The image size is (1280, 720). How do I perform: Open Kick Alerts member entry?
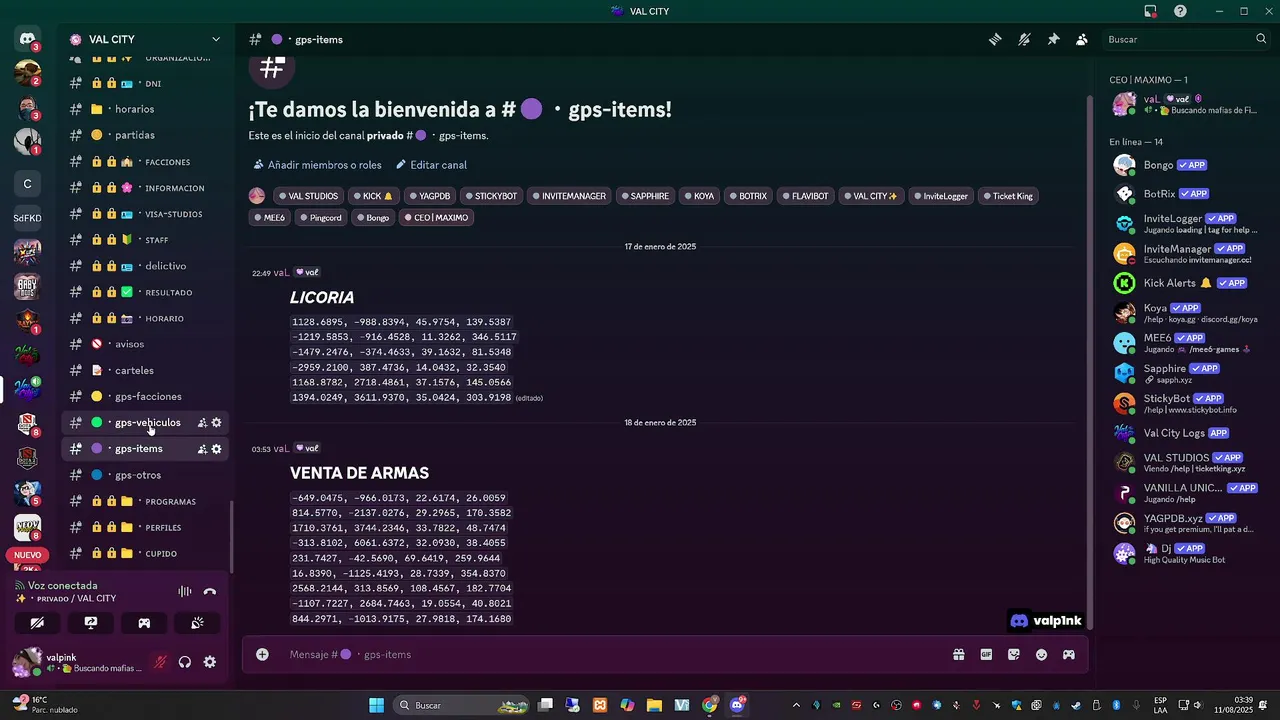pos(1185,283)
